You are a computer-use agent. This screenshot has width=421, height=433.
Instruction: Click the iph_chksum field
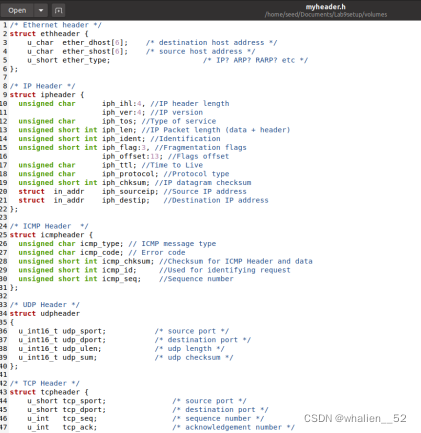point(126,182)
